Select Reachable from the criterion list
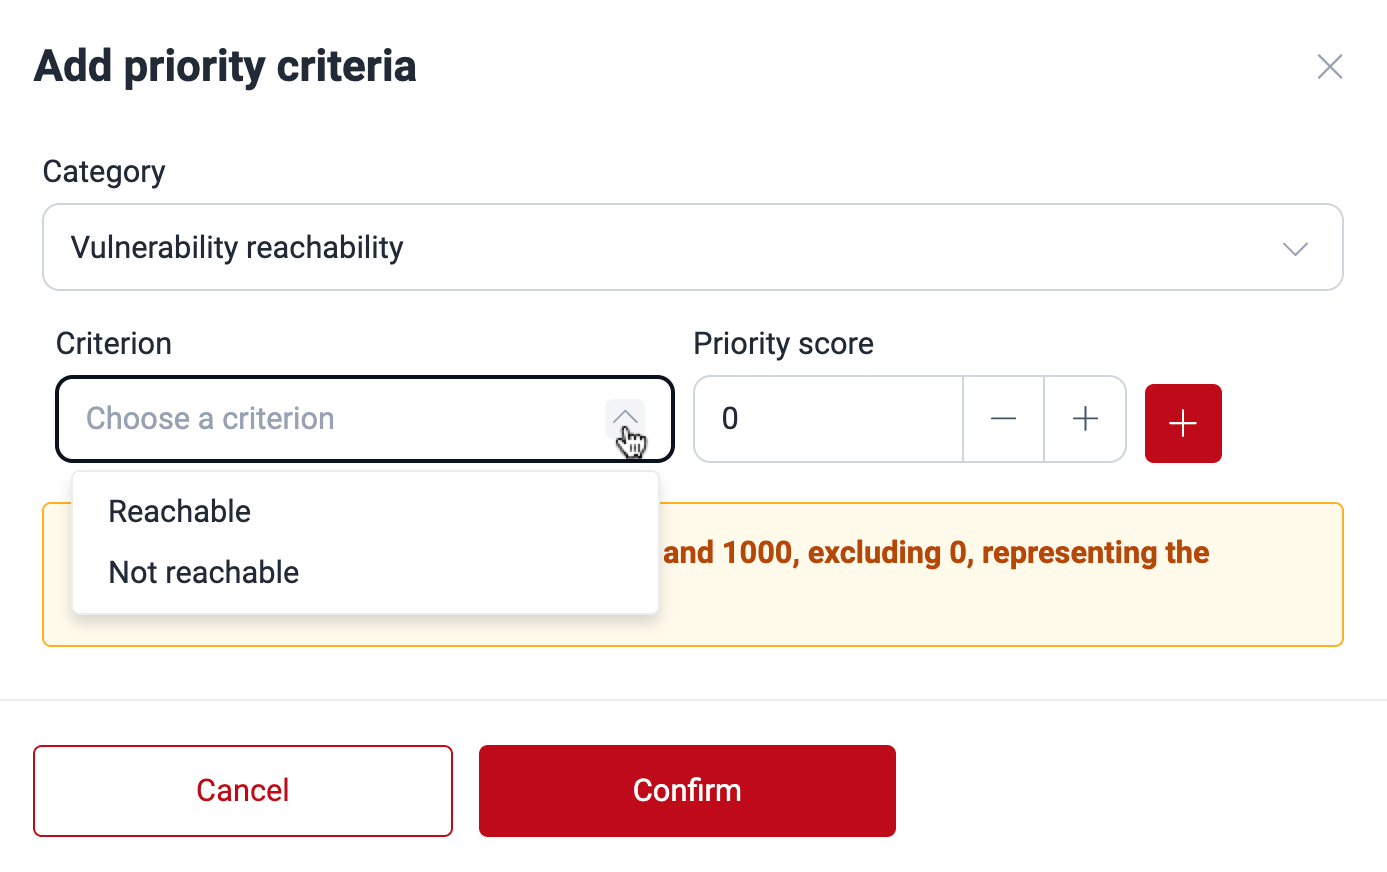 click(x=179, y=511)
